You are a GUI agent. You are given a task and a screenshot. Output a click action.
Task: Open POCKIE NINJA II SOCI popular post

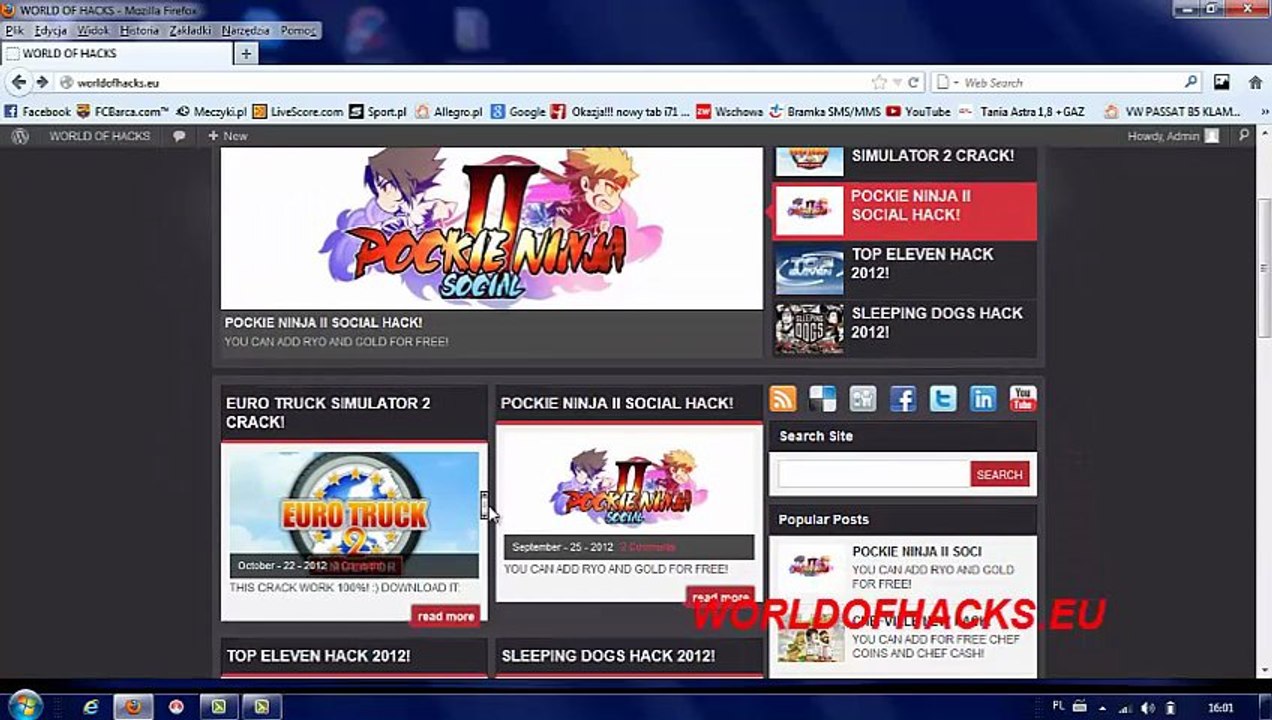(x=917, y=551)
